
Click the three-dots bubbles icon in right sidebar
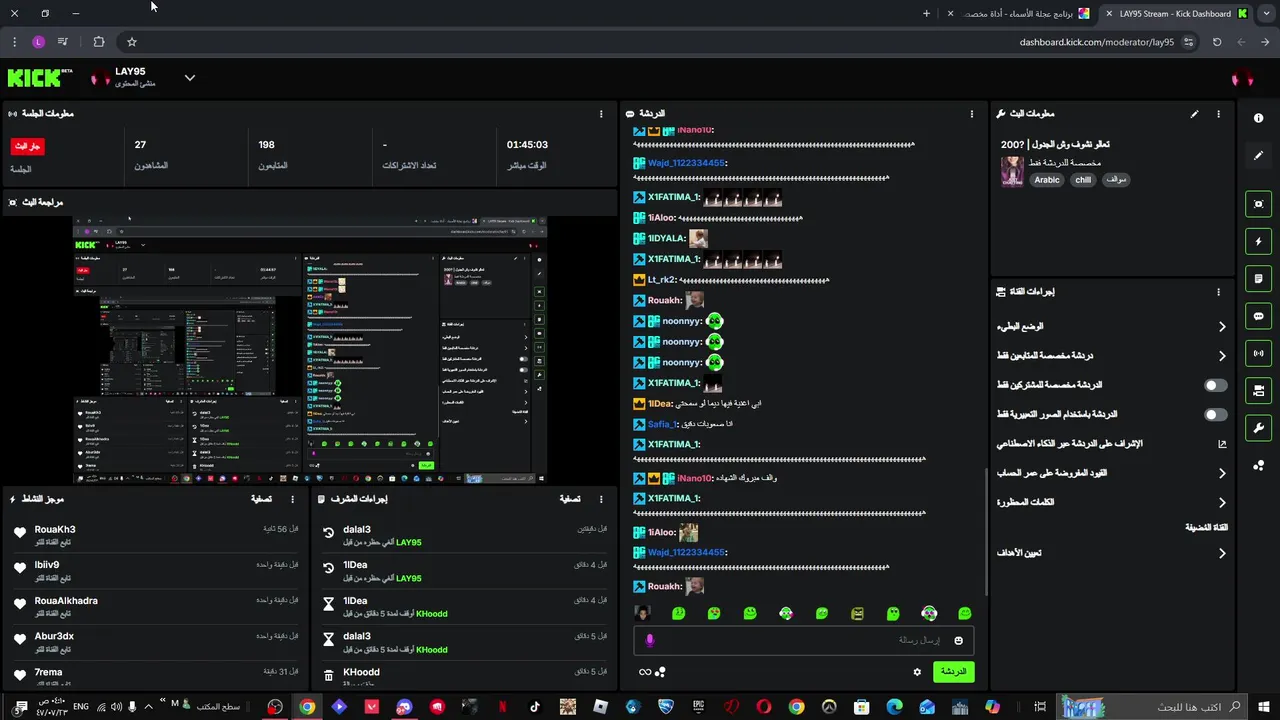[1258, 465]
